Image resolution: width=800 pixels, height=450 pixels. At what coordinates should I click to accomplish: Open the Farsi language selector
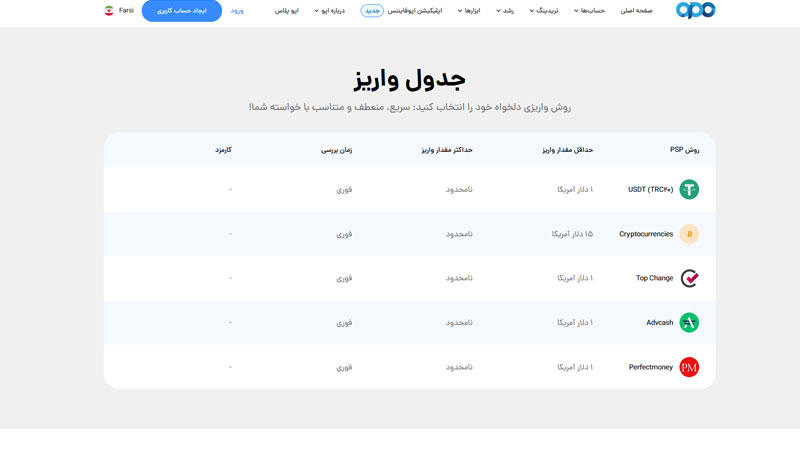[126, 10]
